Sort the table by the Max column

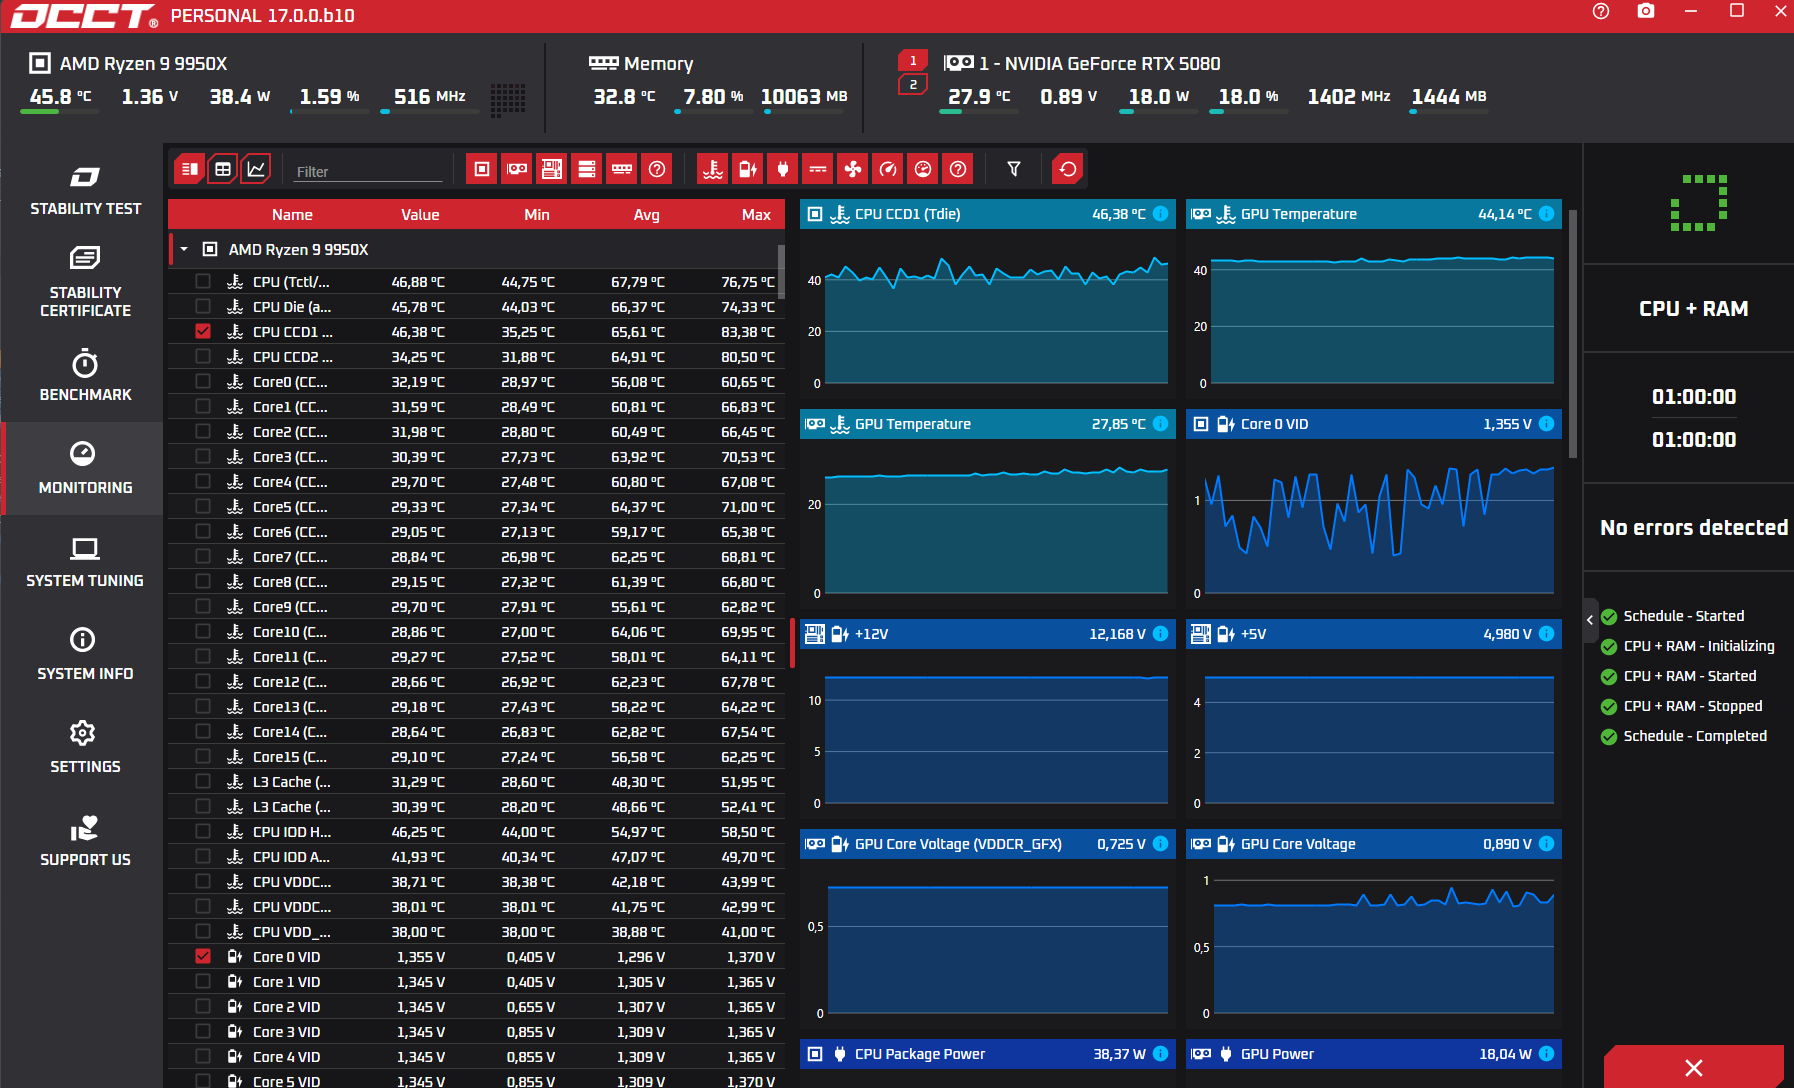click(756, 215)
